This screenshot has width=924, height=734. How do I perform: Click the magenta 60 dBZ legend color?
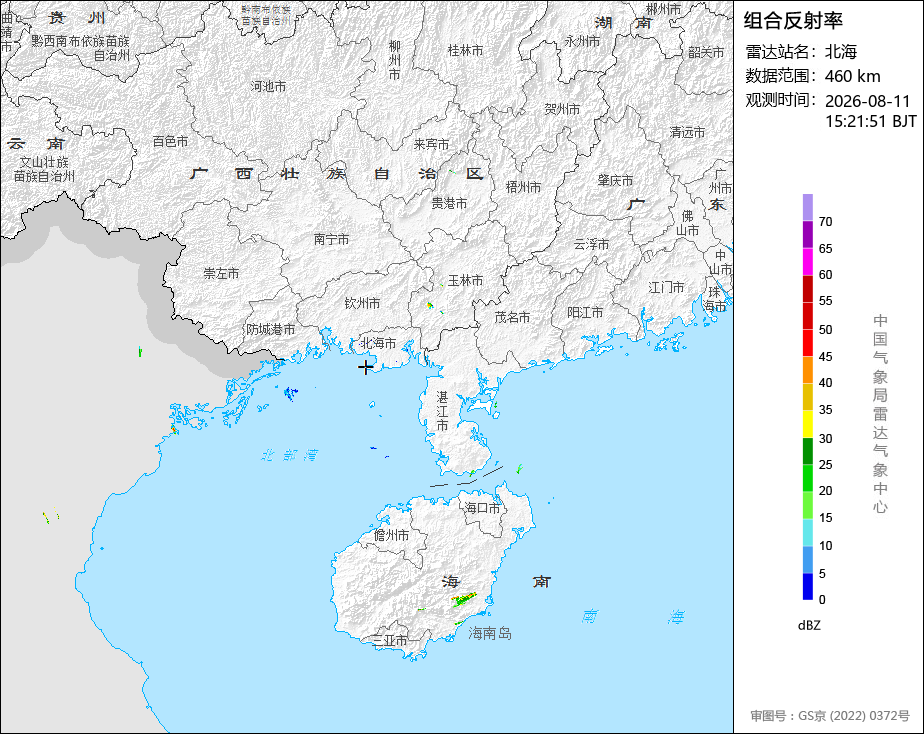pyautogui.click(x=807, y=262)
